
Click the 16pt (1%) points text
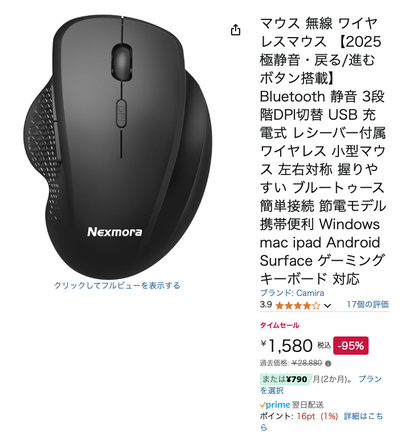pos(317,416)
